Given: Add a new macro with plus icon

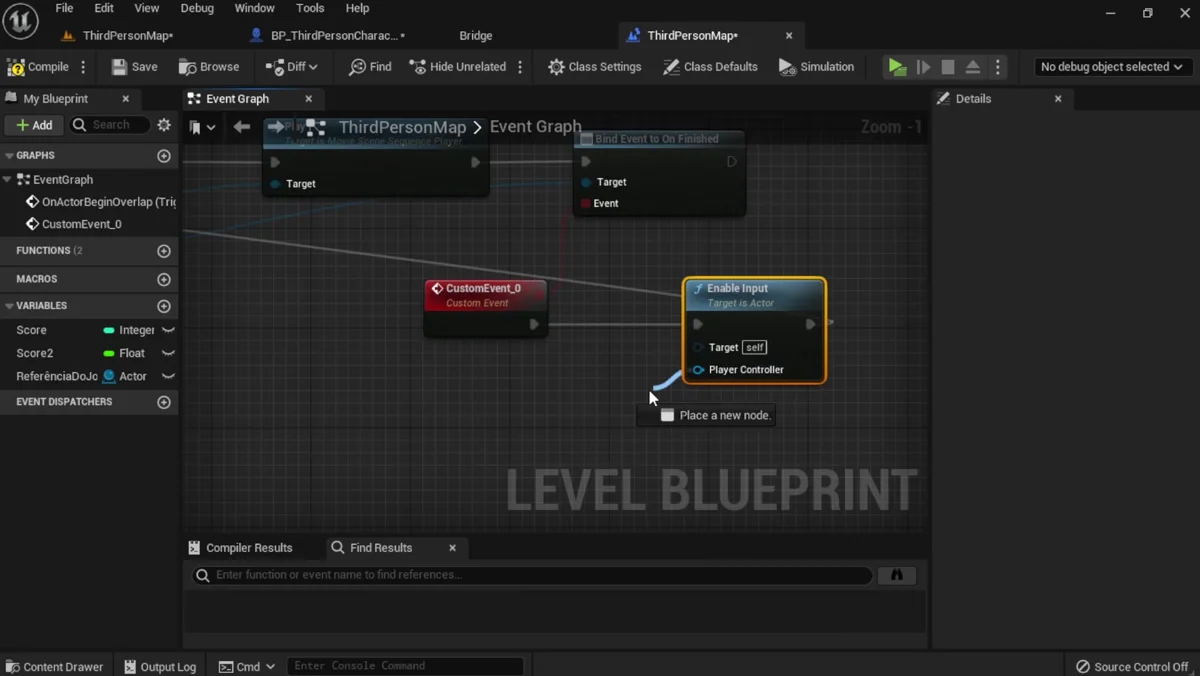Looking at the screenshot, I should [x=164, y=279].
